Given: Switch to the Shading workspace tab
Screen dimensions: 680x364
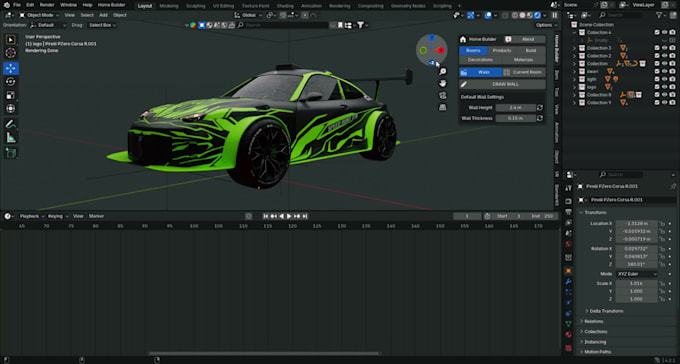Looking at the screenshot, I should [285, 6].
